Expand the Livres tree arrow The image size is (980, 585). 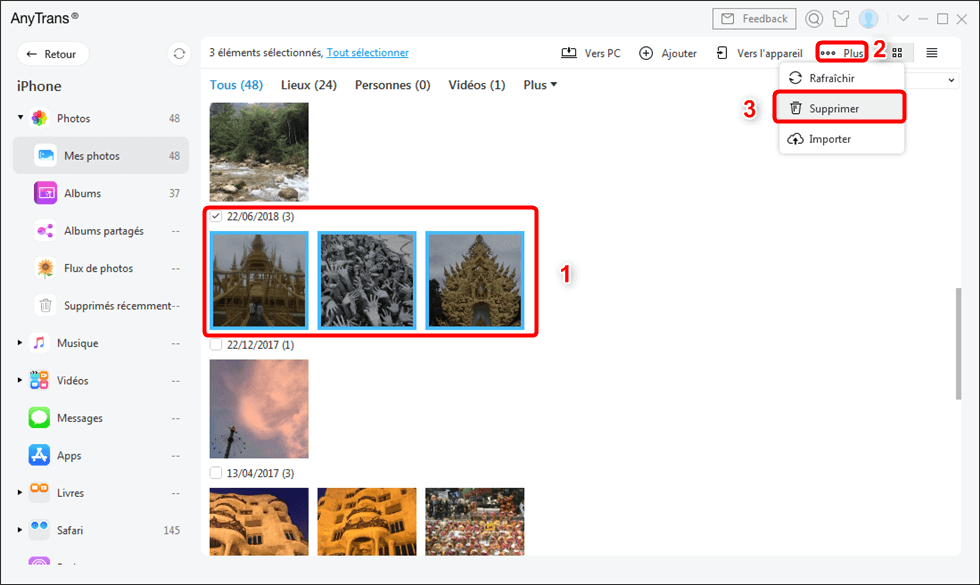[20, 492]
